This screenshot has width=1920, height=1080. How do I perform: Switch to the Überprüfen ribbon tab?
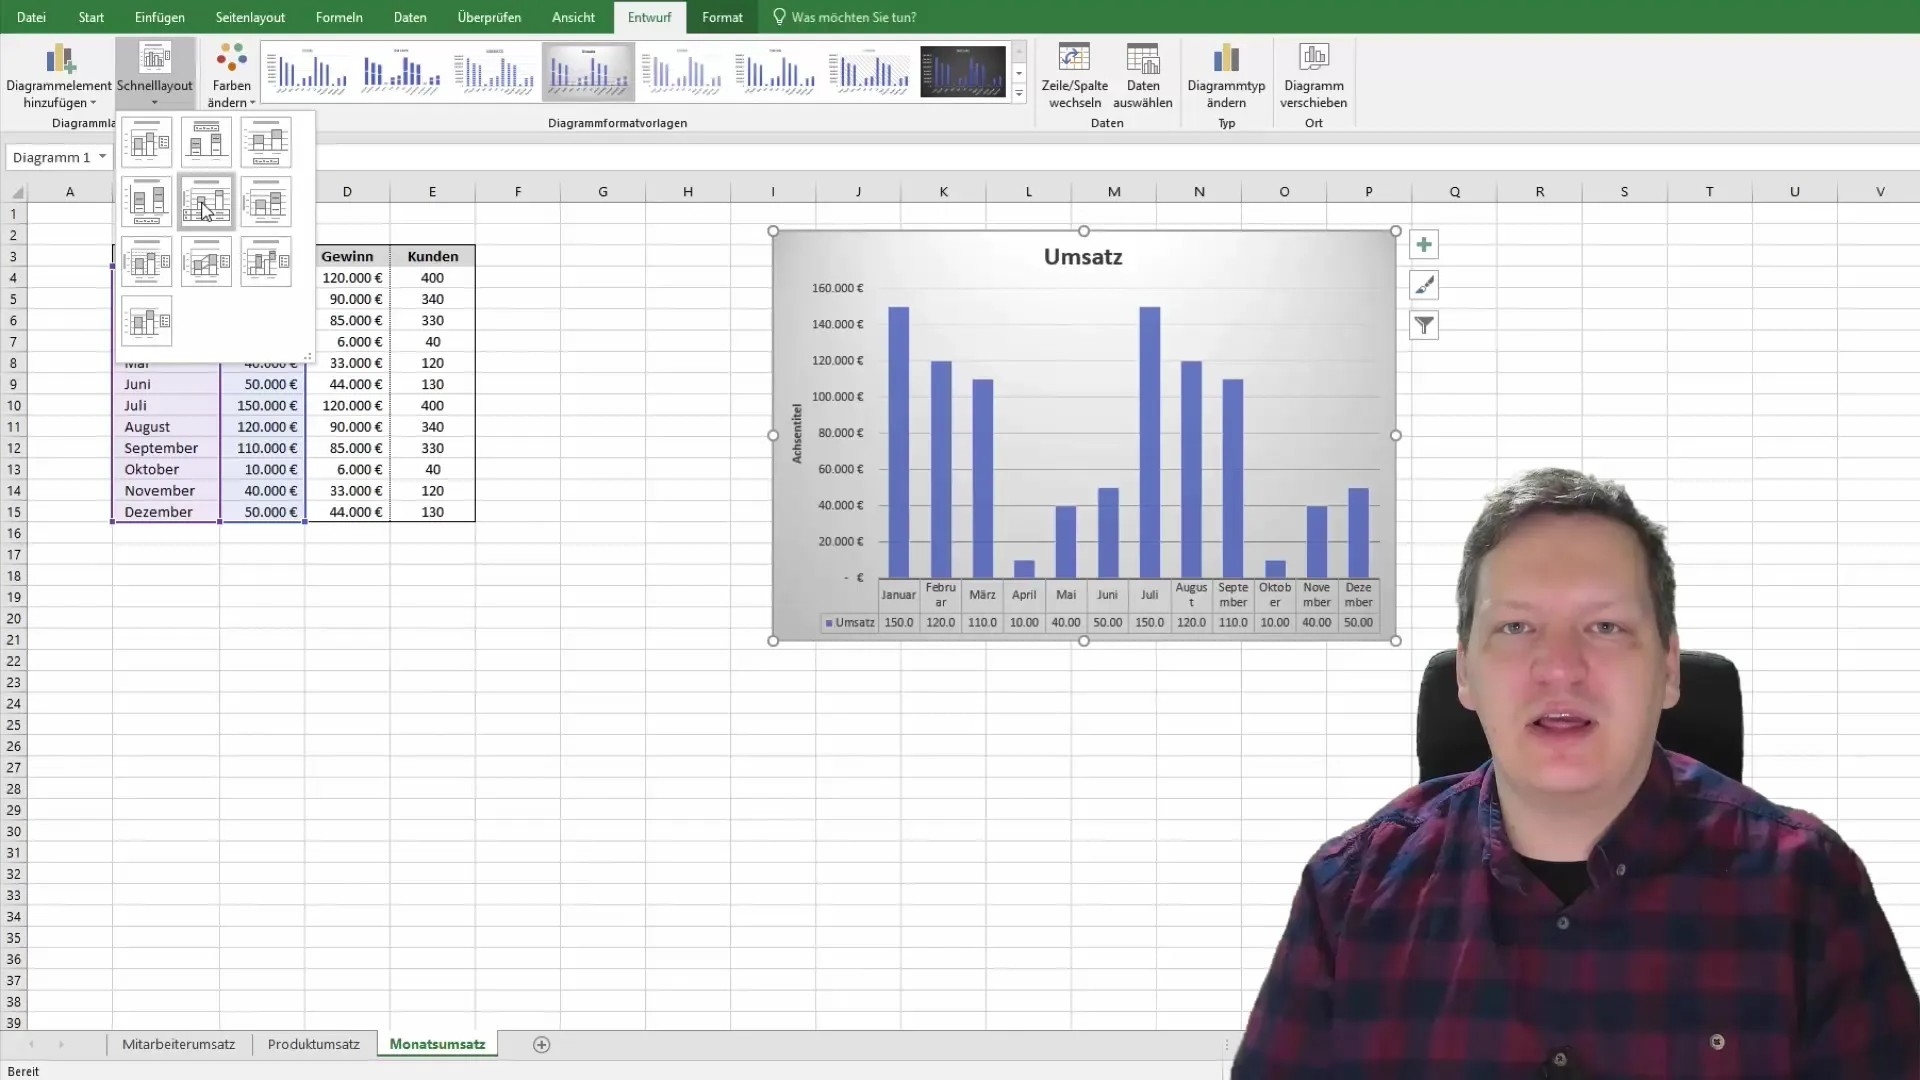pyautogui.click(x=489, y=17)
